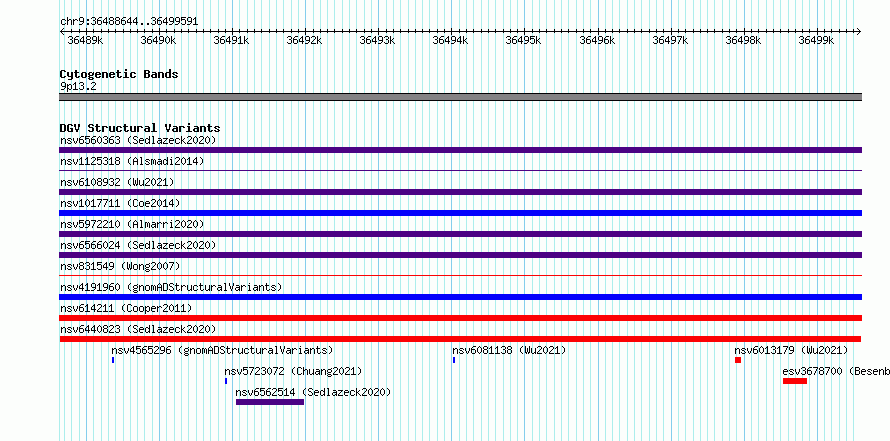Click the 36499k ruler position
This screenshot has height=441, width=890.
[x=817, y=40]
